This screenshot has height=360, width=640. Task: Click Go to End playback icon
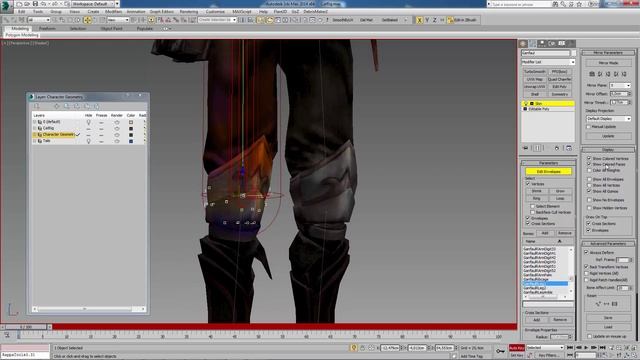pos(602,348)
